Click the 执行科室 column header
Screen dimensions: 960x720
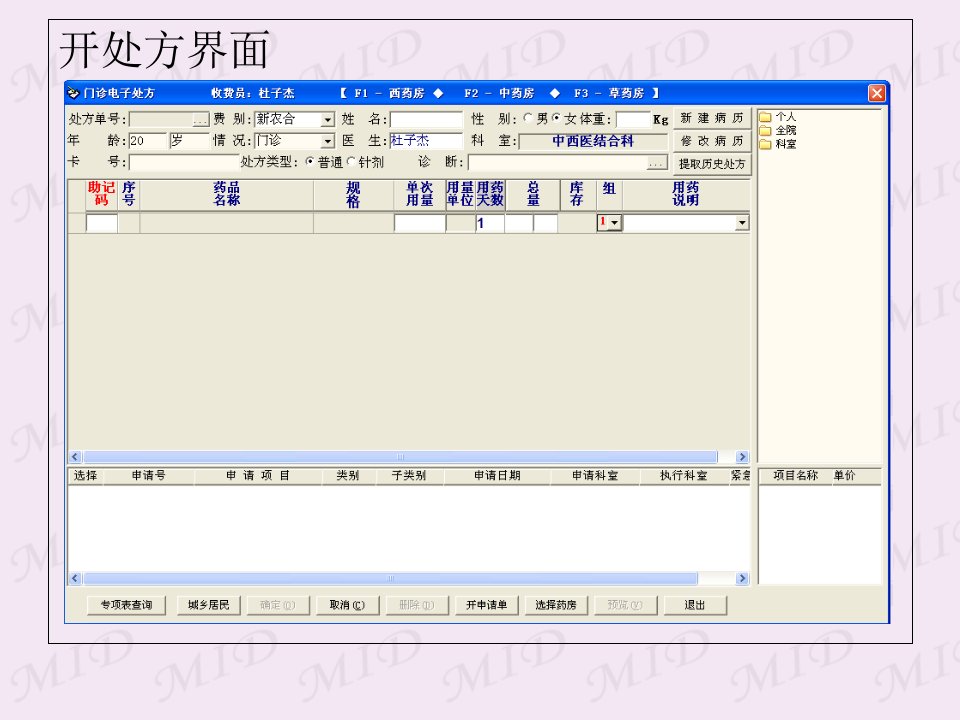(684, 476)
